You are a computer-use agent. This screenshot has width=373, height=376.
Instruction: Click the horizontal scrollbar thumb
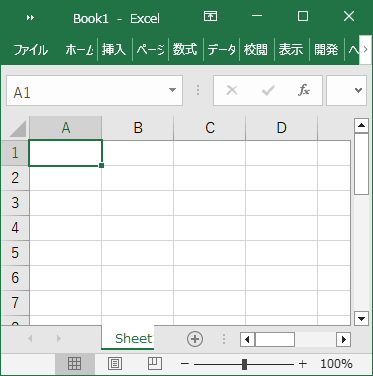(275, 340)
